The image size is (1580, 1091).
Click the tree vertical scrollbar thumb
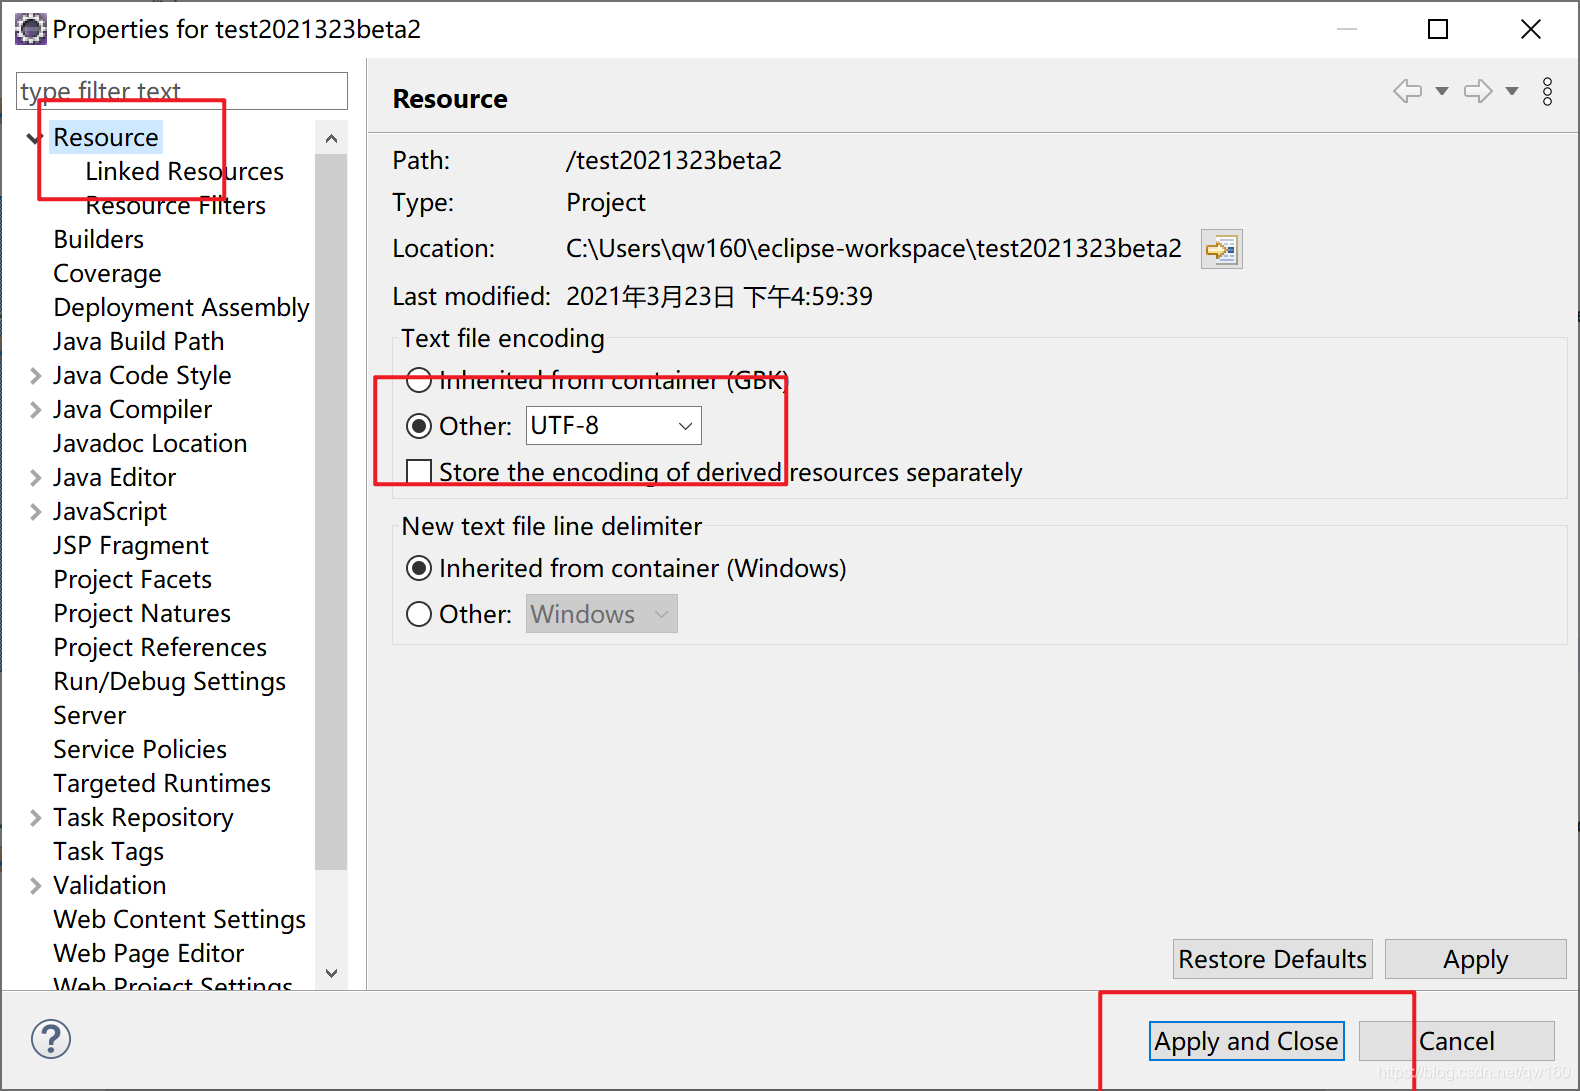click(331, 512)
